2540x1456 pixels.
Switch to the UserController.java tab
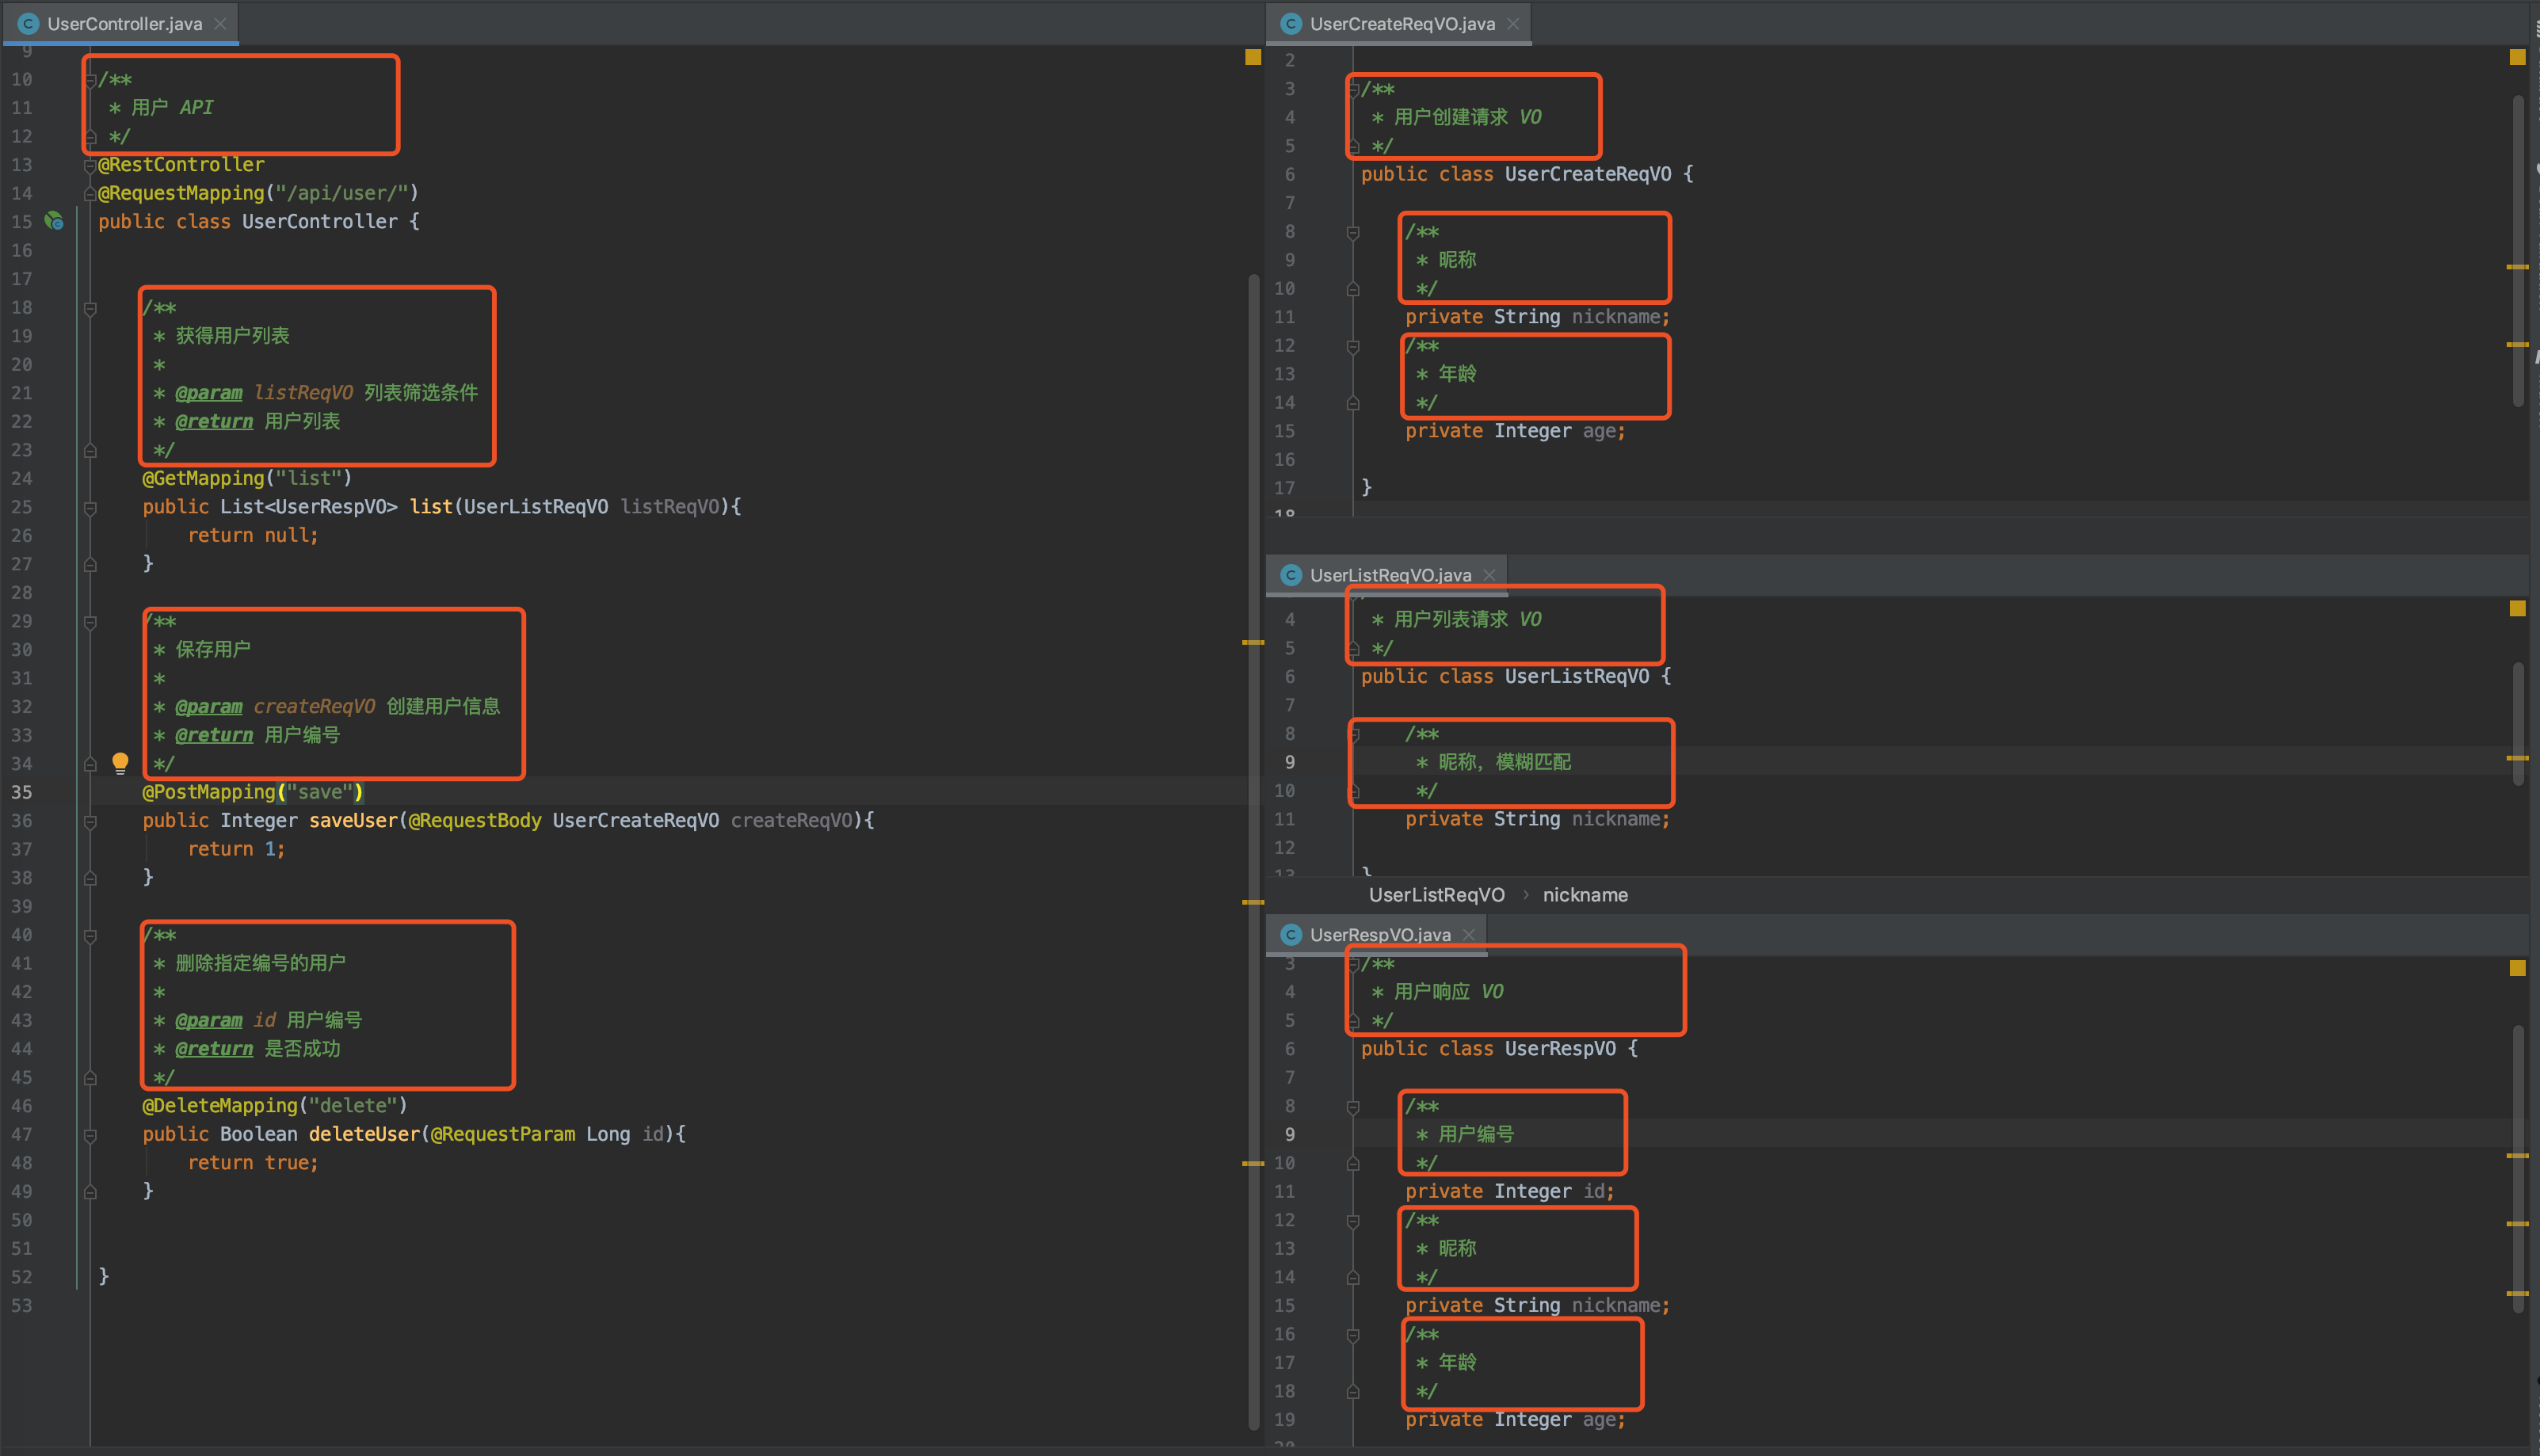[x=124, y=24]
